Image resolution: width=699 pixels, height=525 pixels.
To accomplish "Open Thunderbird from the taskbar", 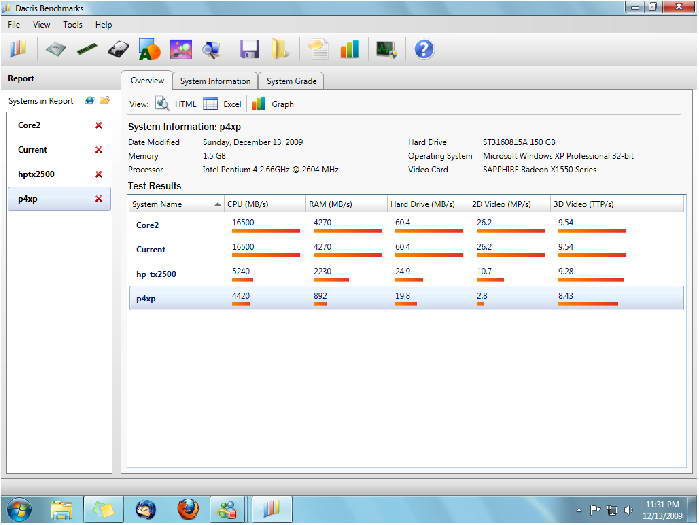I will [x=146, y=509].
